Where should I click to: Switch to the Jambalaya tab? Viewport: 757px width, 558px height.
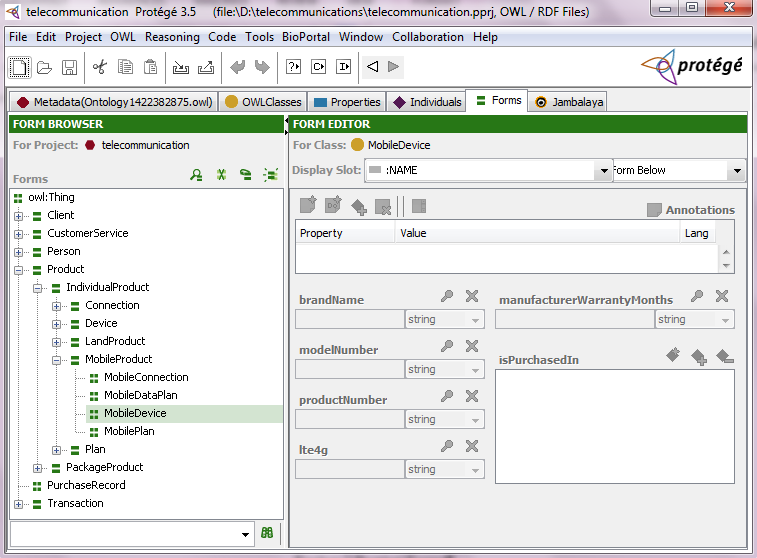569,102
